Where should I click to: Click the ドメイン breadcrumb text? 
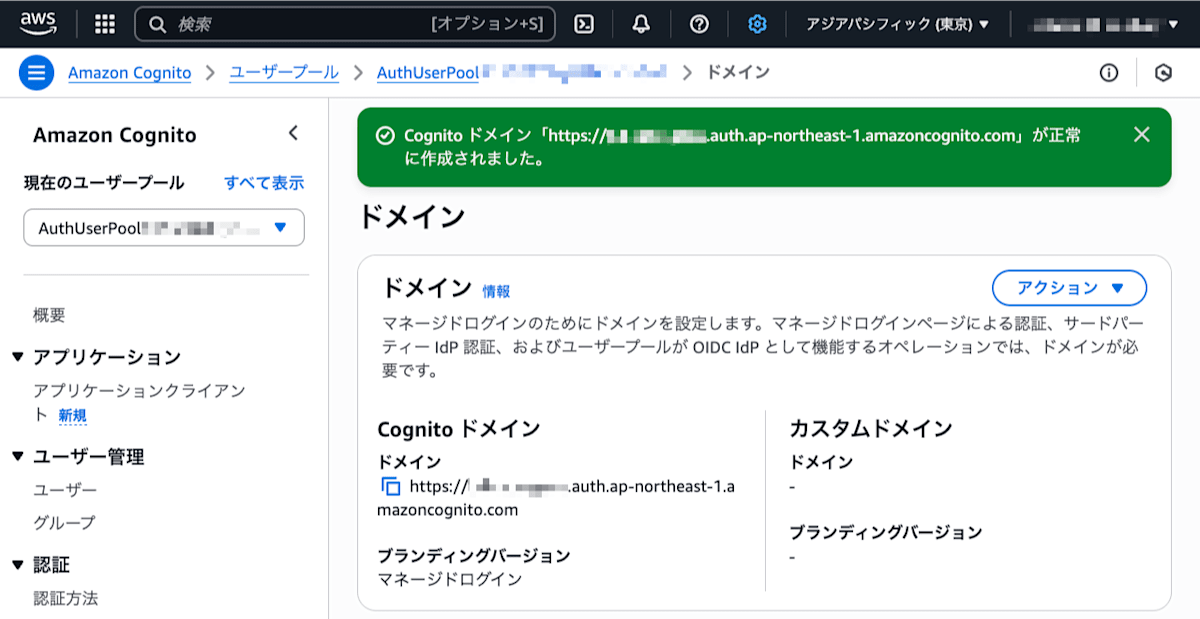tap(738, 73)
